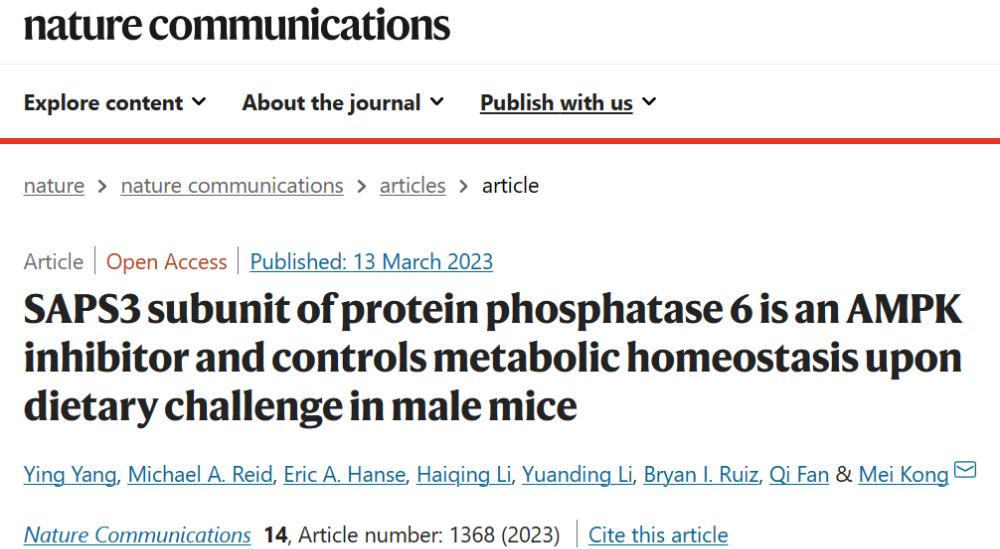View author Yuanding Li's details
The image size is (1000, 549).
pyautogui.click(x=577, y=474)
